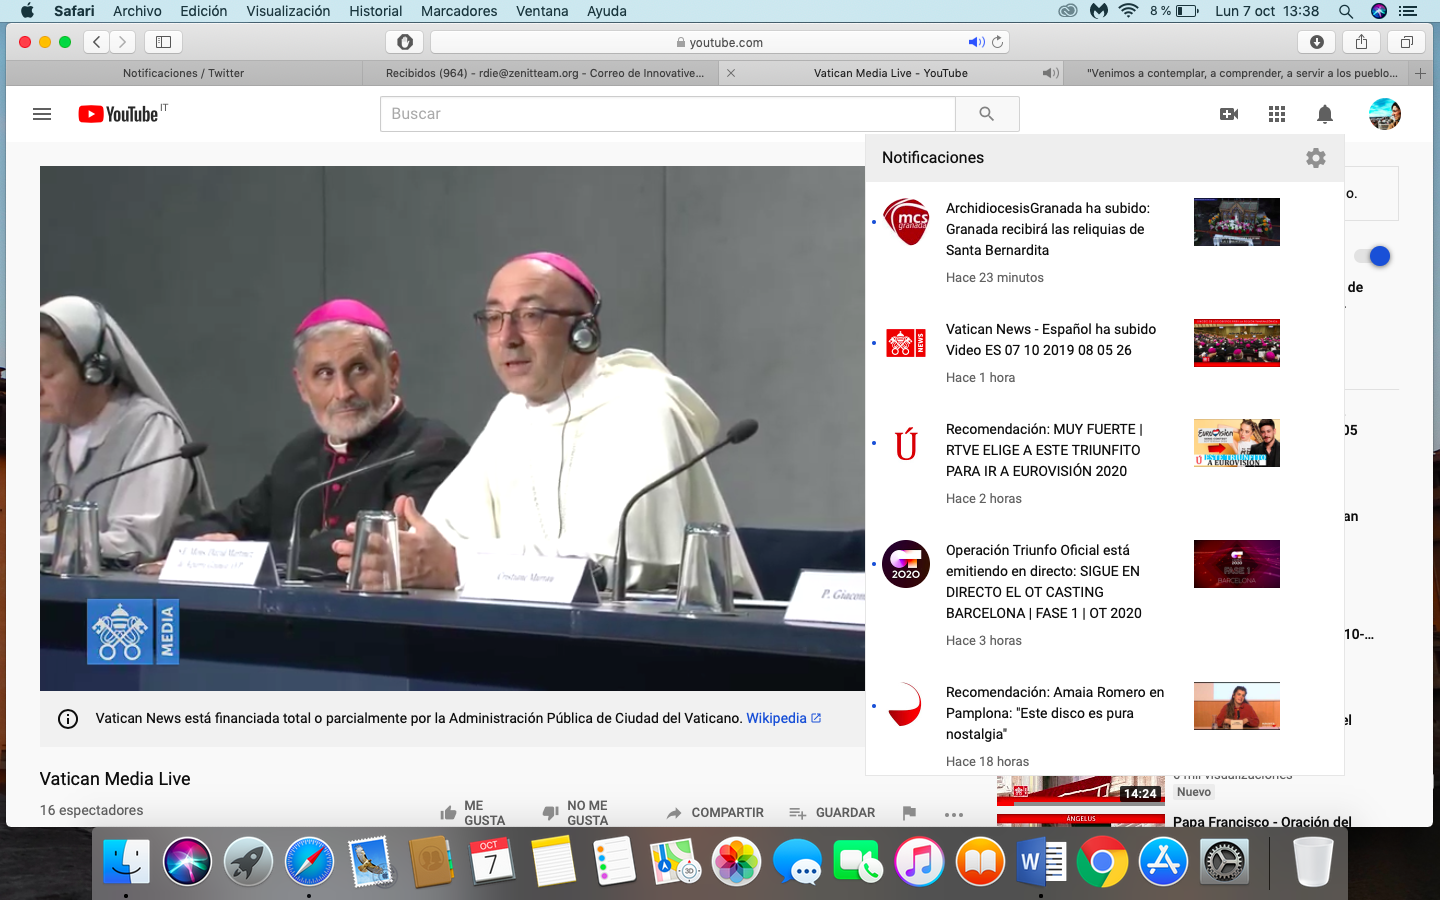The image size is (1440, 900).
Task: Toggle Safari sidebar display
Action: [164, 42]
